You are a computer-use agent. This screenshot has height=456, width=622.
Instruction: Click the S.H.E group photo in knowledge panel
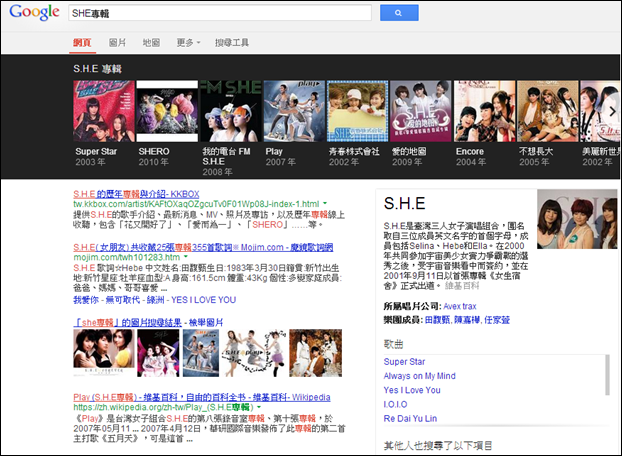[x=577, y=219]
